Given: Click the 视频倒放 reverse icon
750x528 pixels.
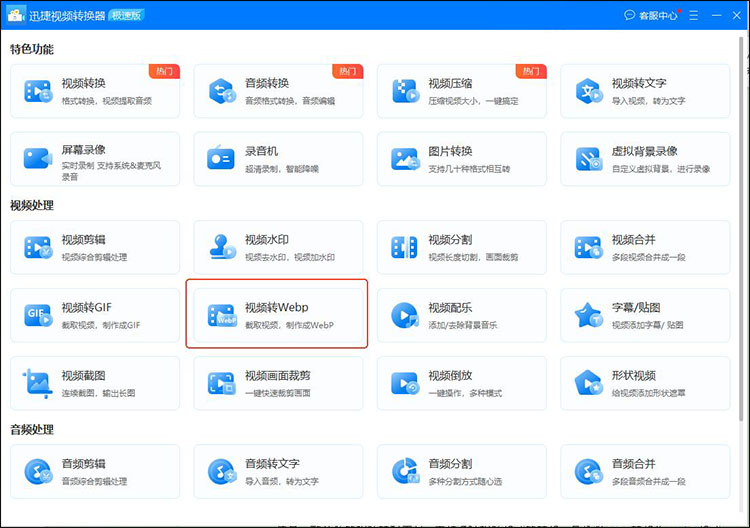Looking at the screenshot, I should (x=406, y=384).
